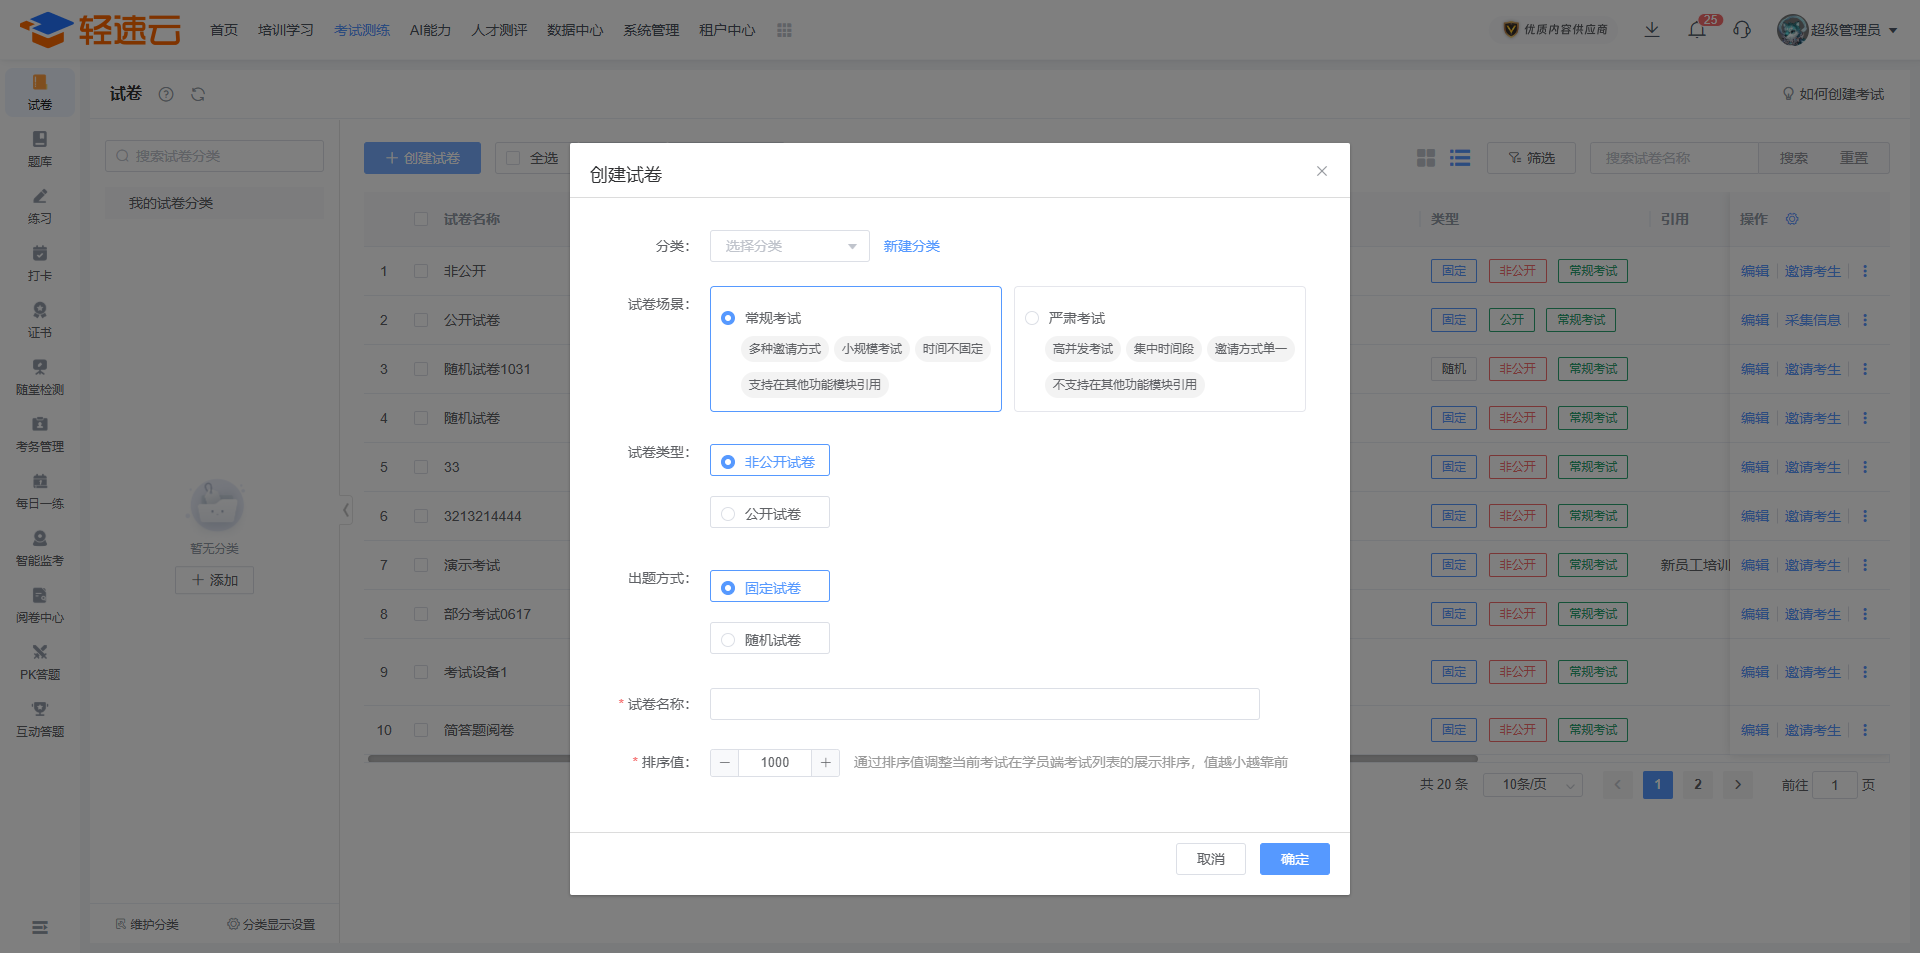Click the notification bell icon
This screenshot has height=953, width=1920.
click(x=1697, y=30)
